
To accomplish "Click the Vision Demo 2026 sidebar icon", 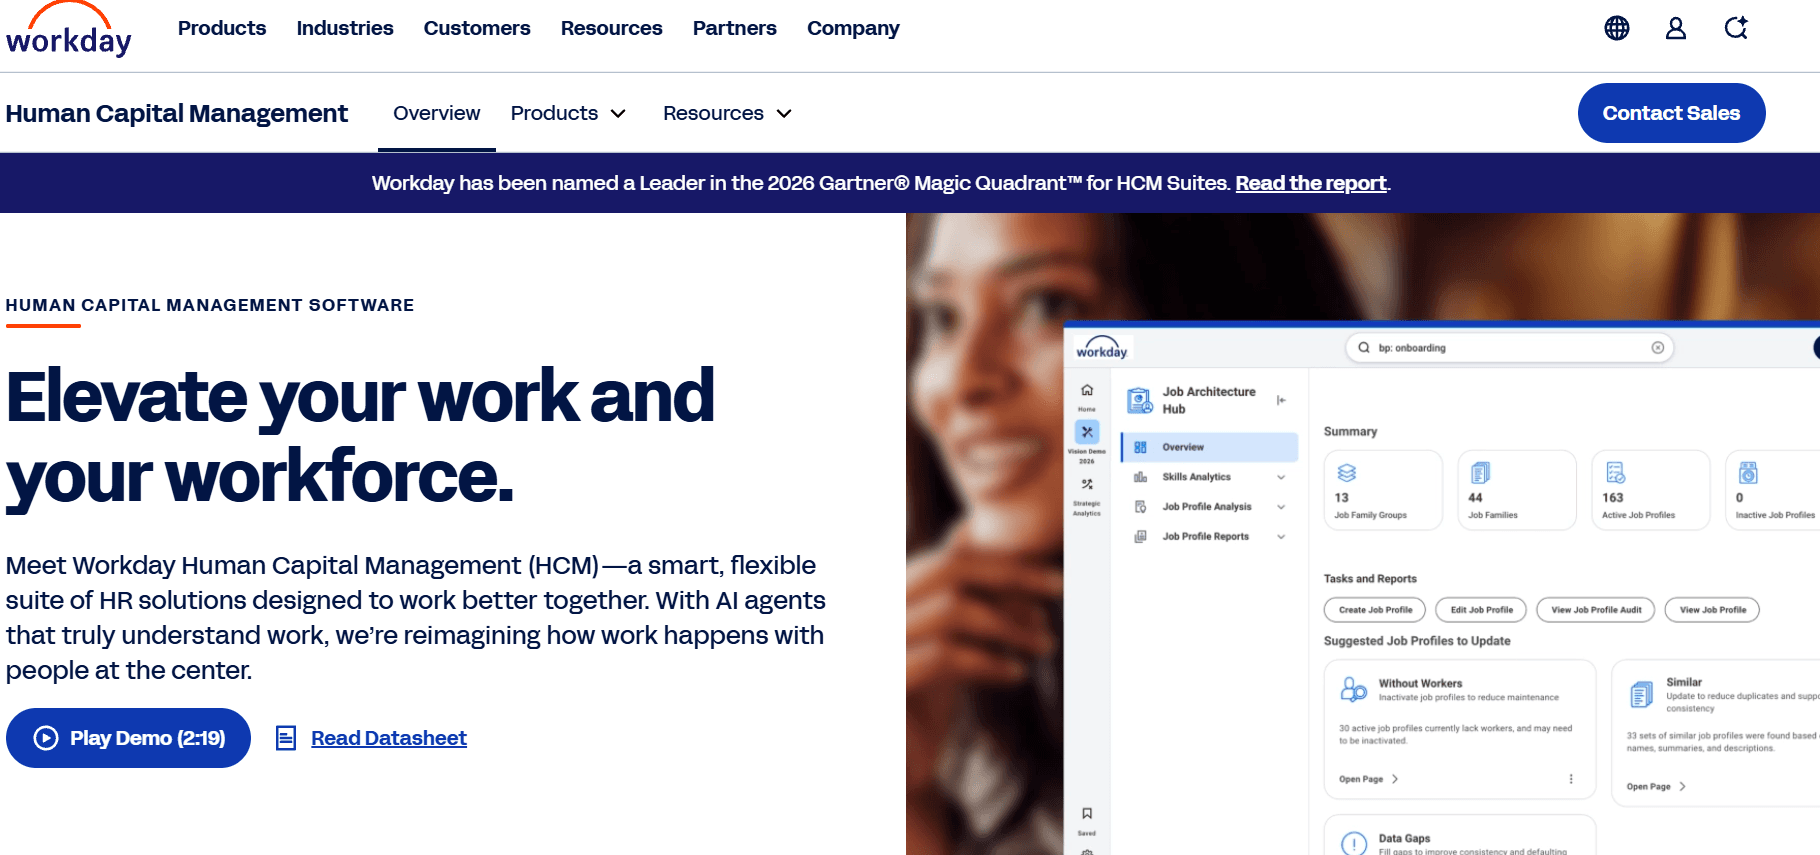I will [x=1087, y=432].
